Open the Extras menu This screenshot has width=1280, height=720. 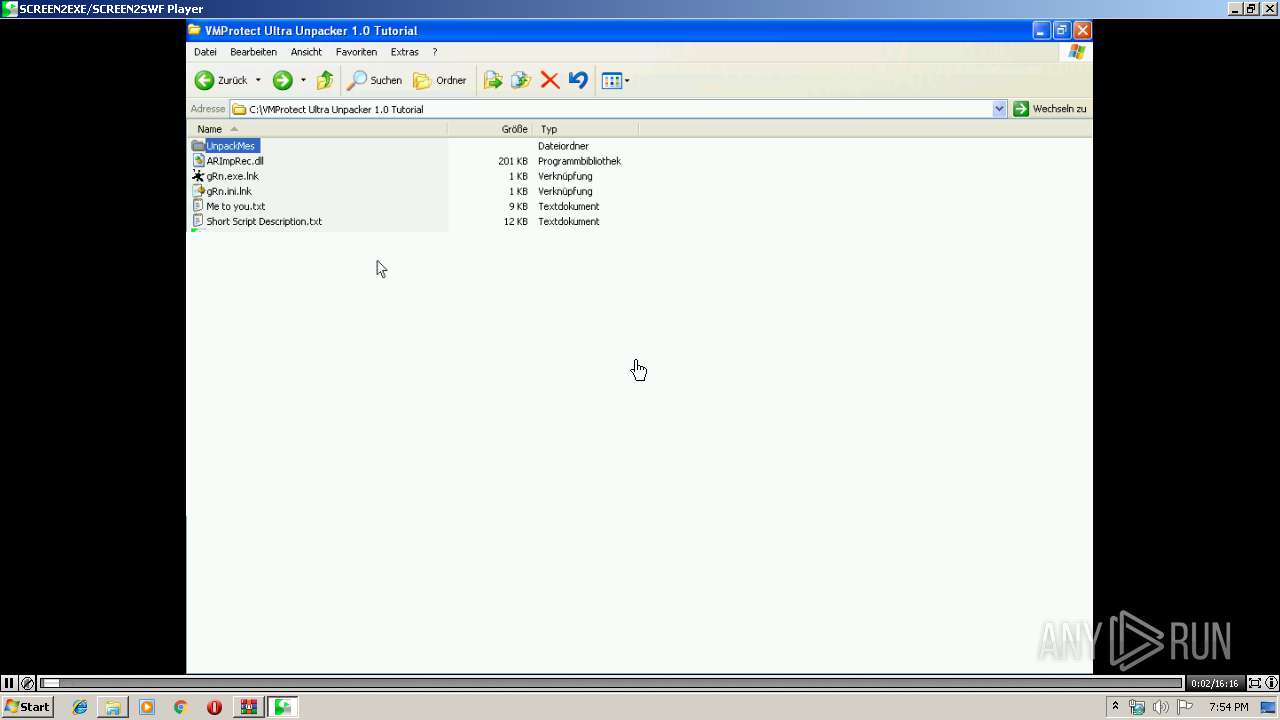pyautogui.click(x=405, y=52)
